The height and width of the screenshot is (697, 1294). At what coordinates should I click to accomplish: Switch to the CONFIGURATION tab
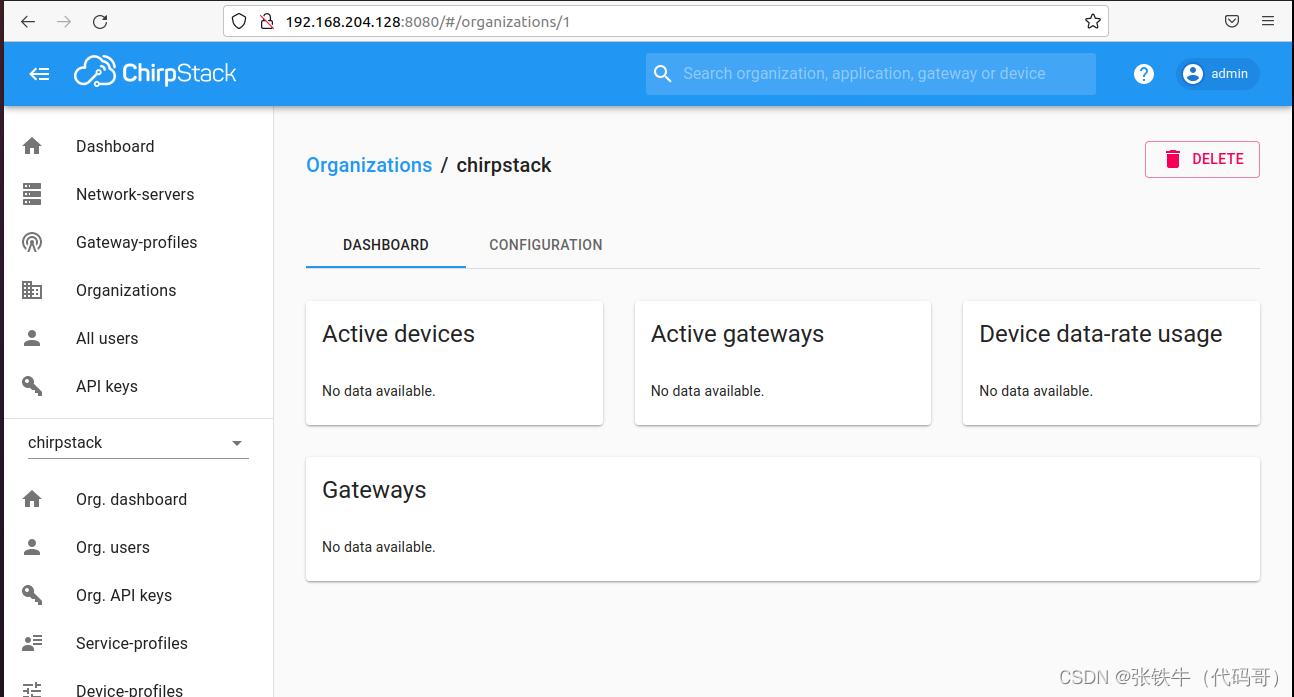(x=545, y=245)
